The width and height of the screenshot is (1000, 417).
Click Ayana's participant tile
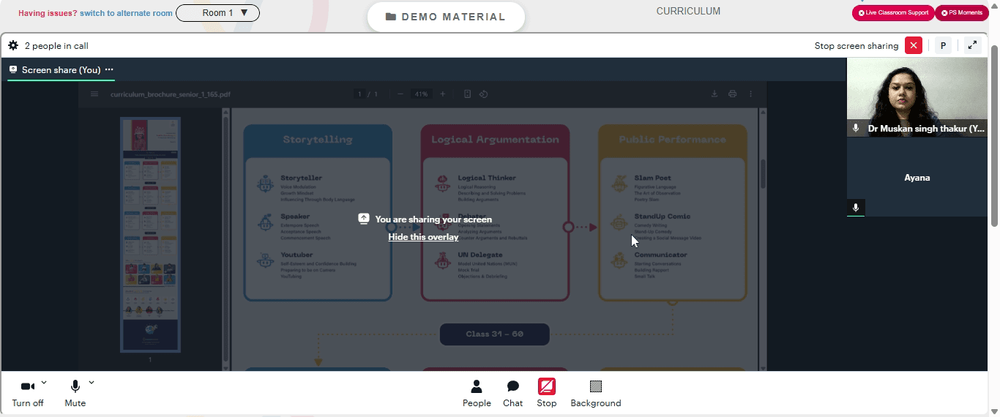click(x=916, y=177)
